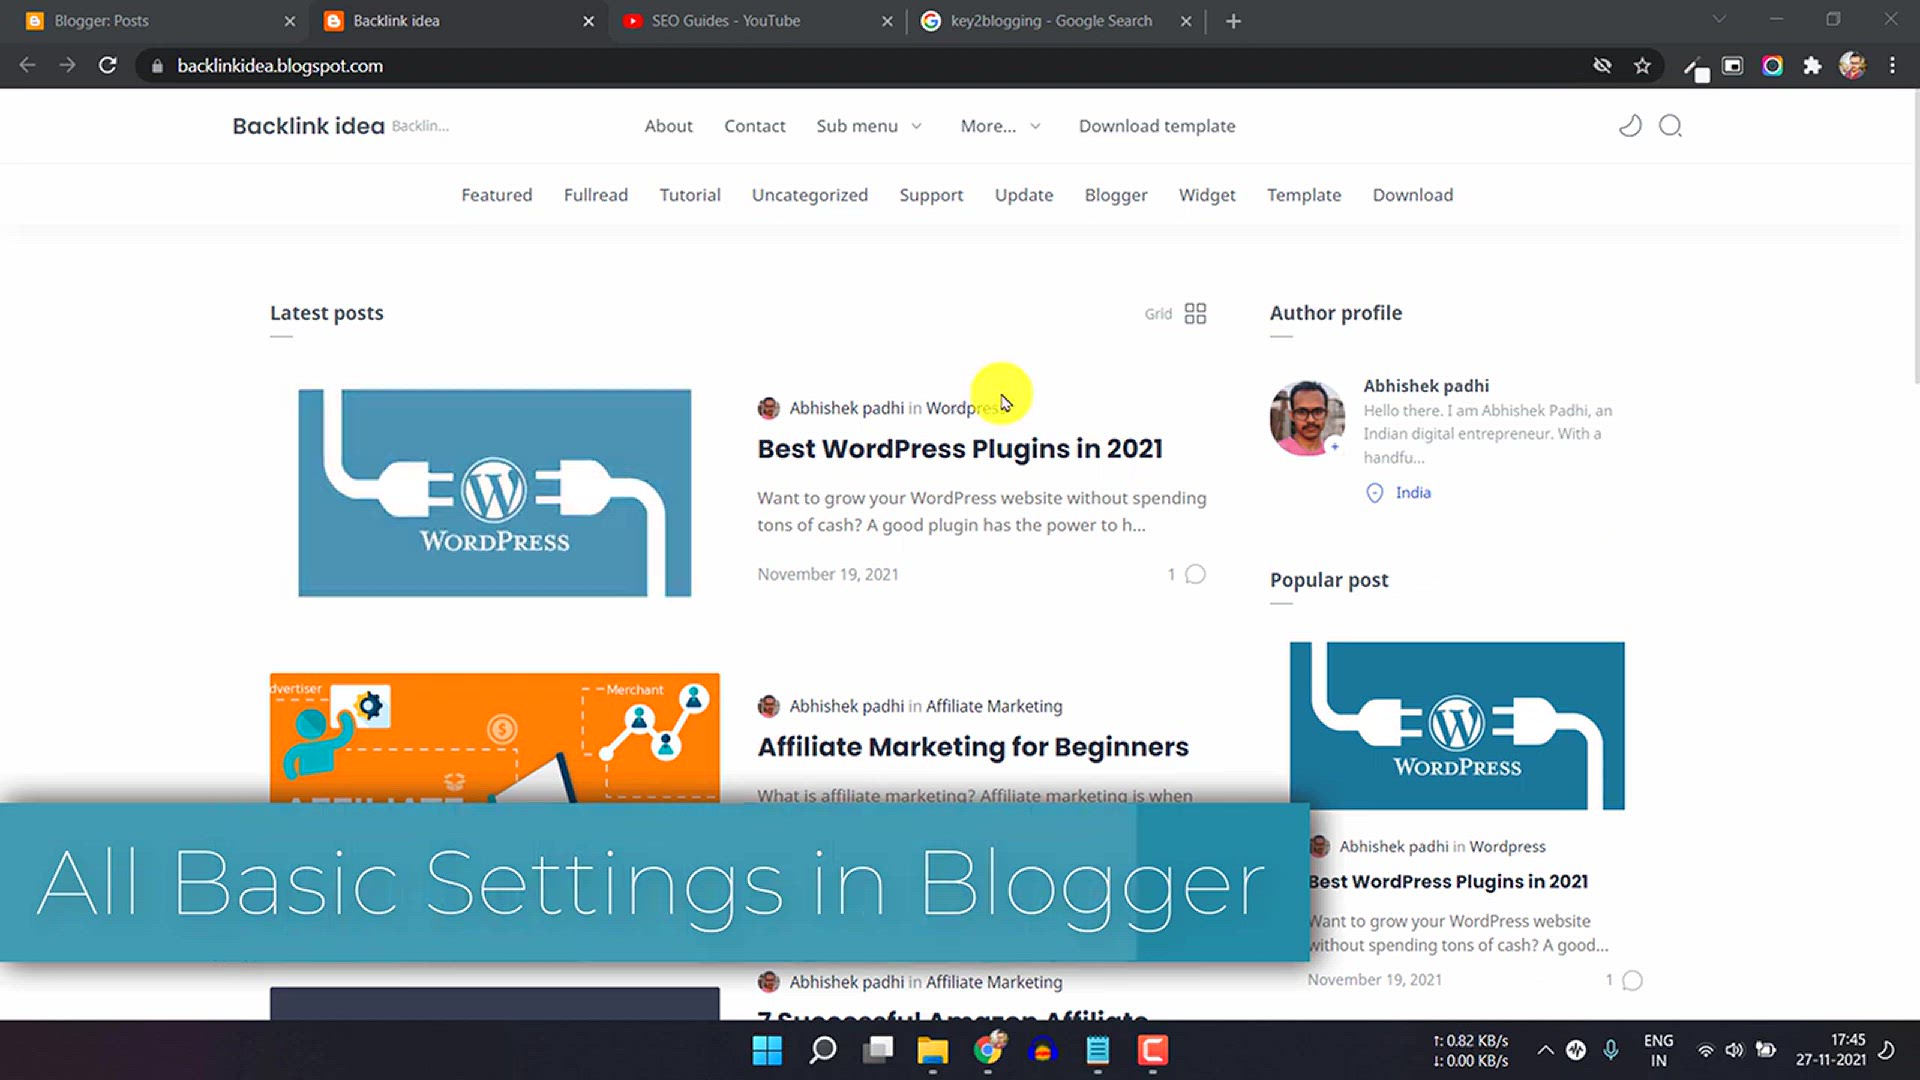Click Download template menu link
The height and width of the screenshot is (1080, 1920).
point(1157,126)
